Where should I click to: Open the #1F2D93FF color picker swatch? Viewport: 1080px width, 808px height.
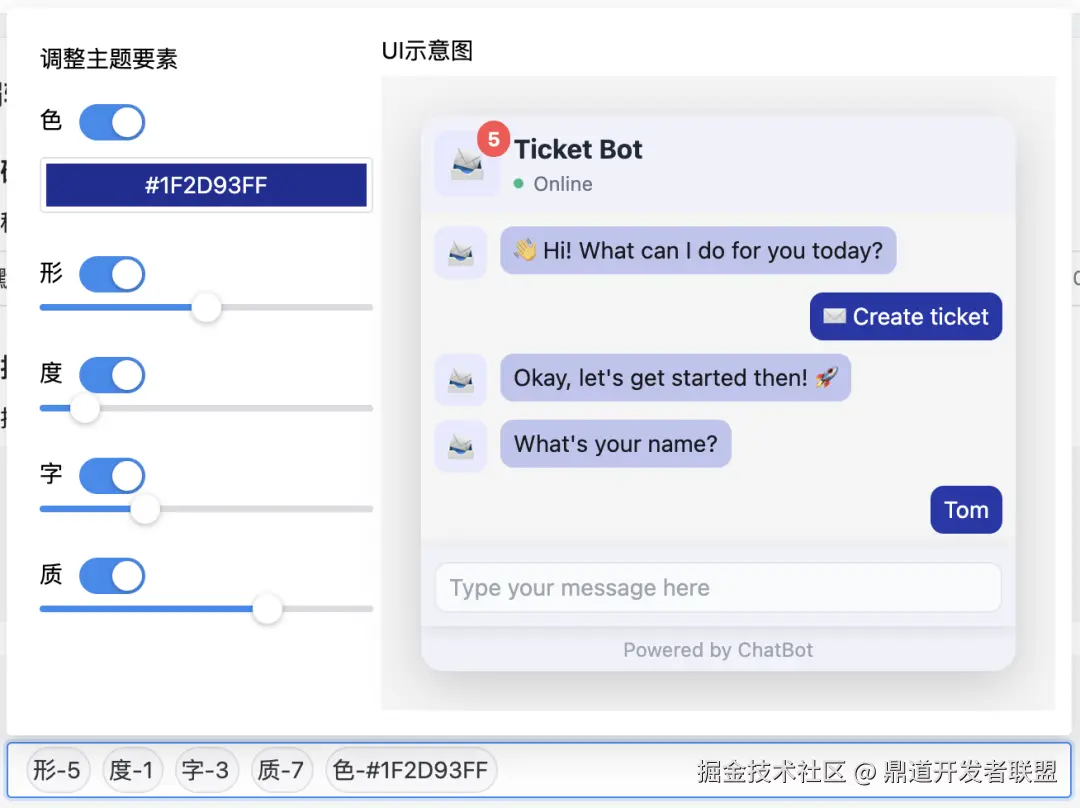206,185
